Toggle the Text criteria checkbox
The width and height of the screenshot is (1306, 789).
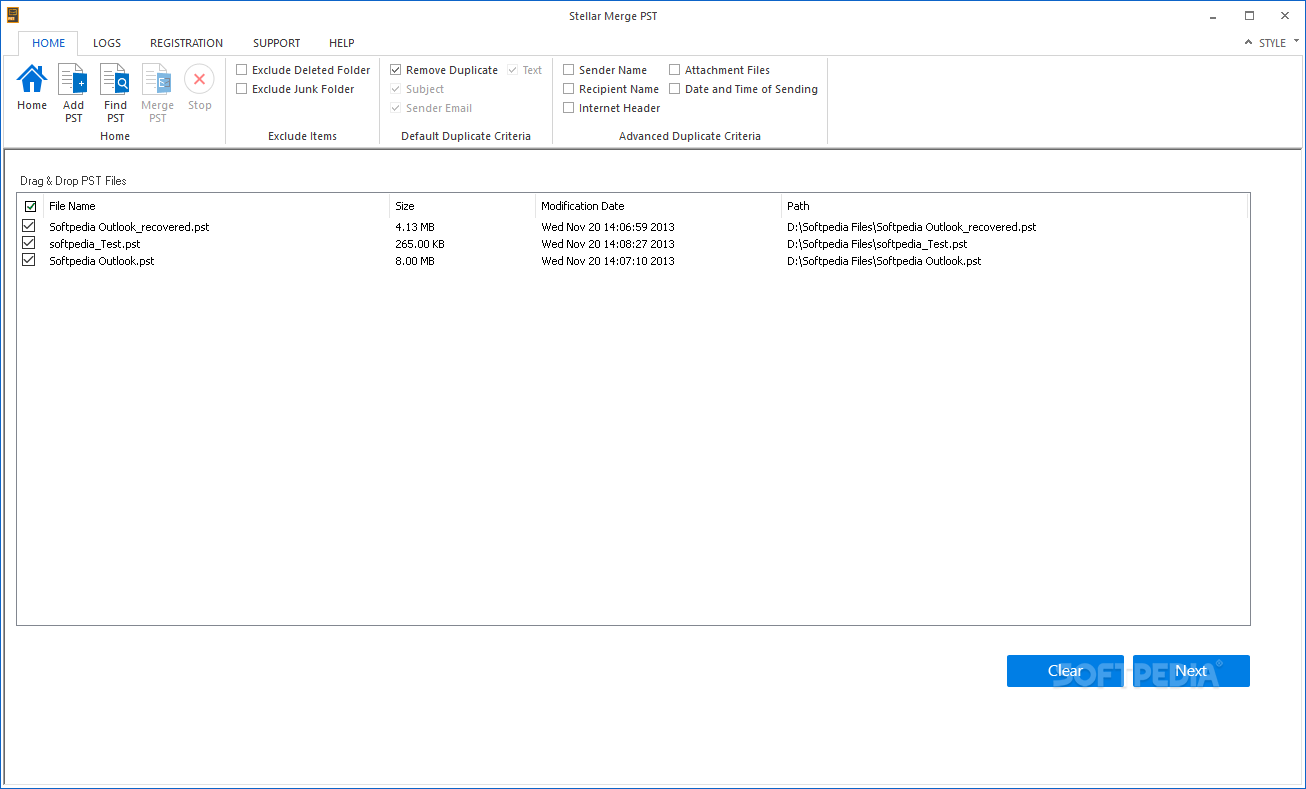click(x=512, y=70)
